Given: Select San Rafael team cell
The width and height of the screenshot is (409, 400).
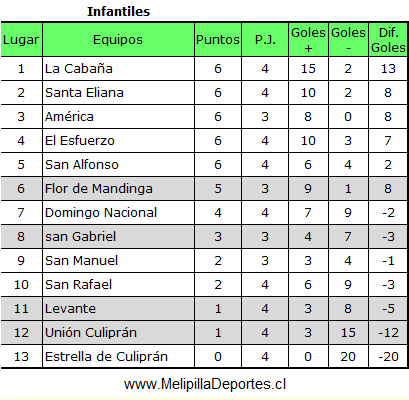Looking at the screenshot, I should tap(118, 285).
